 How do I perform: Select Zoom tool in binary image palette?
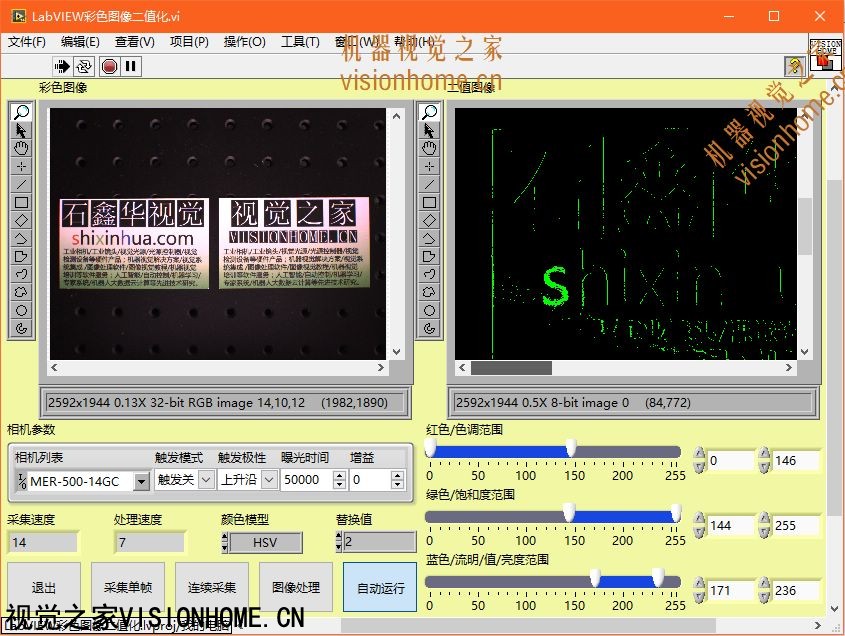pos(430,112)
